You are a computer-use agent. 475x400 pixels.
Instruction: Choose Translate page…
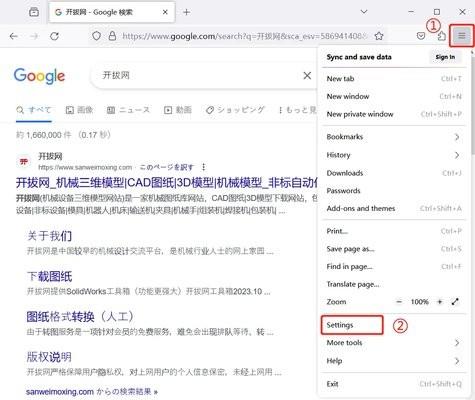tap(394, 284)
